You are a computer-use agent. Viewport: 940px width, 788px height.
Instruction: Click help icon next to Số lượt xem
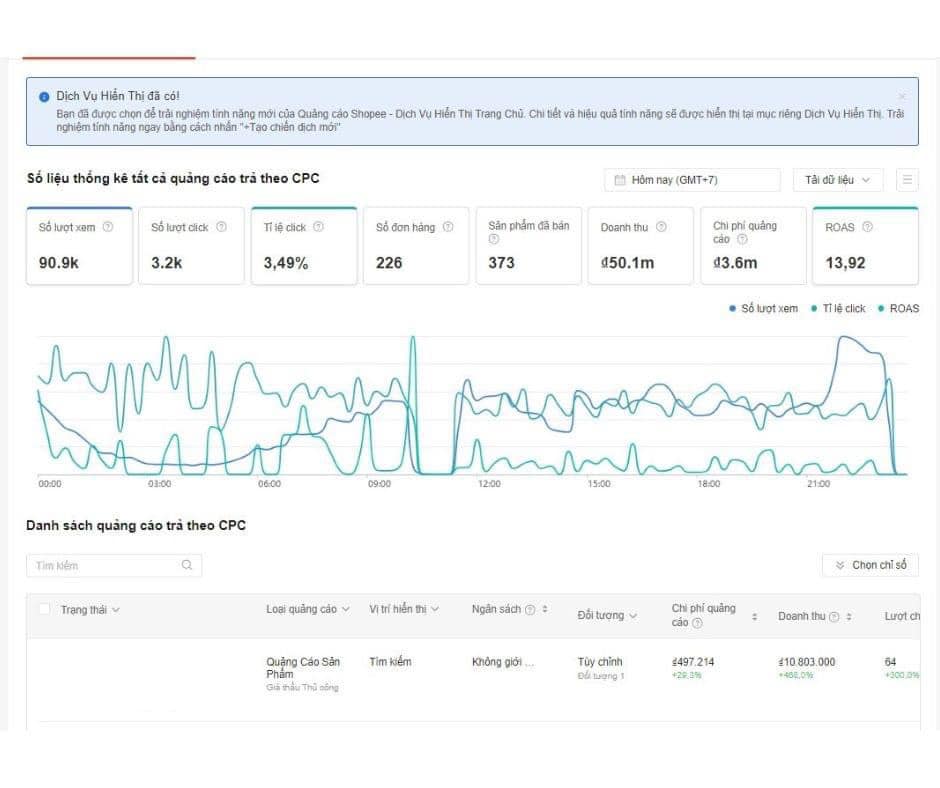click(108, 227)
